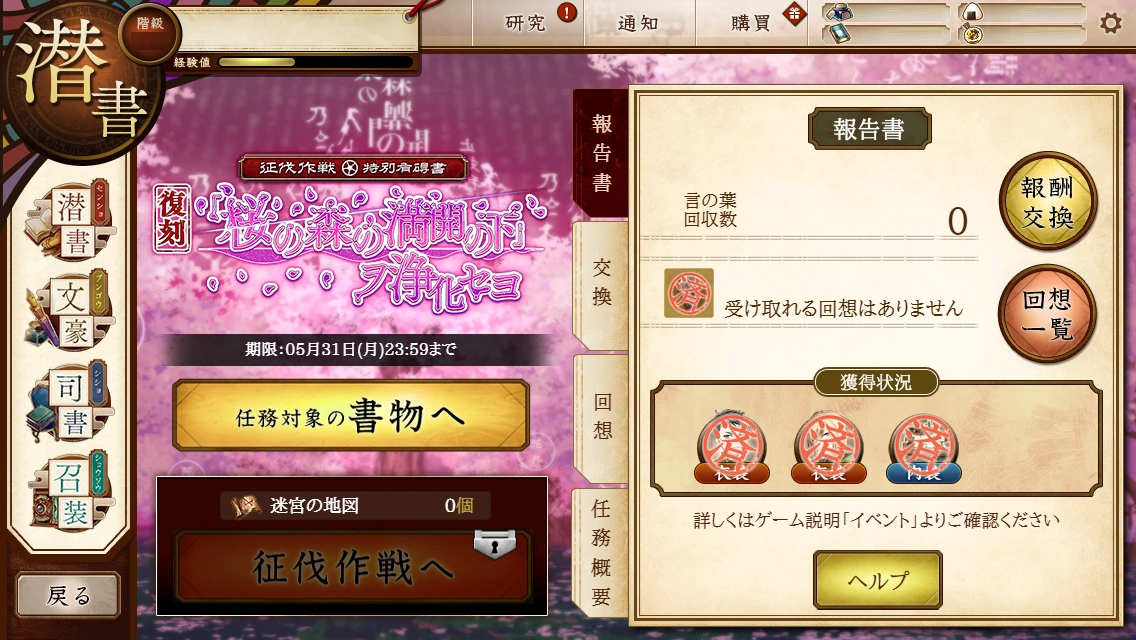Switch to the 回想 side tab
This screenshot has height=640, width=1136.
click(x=601, y=417)
